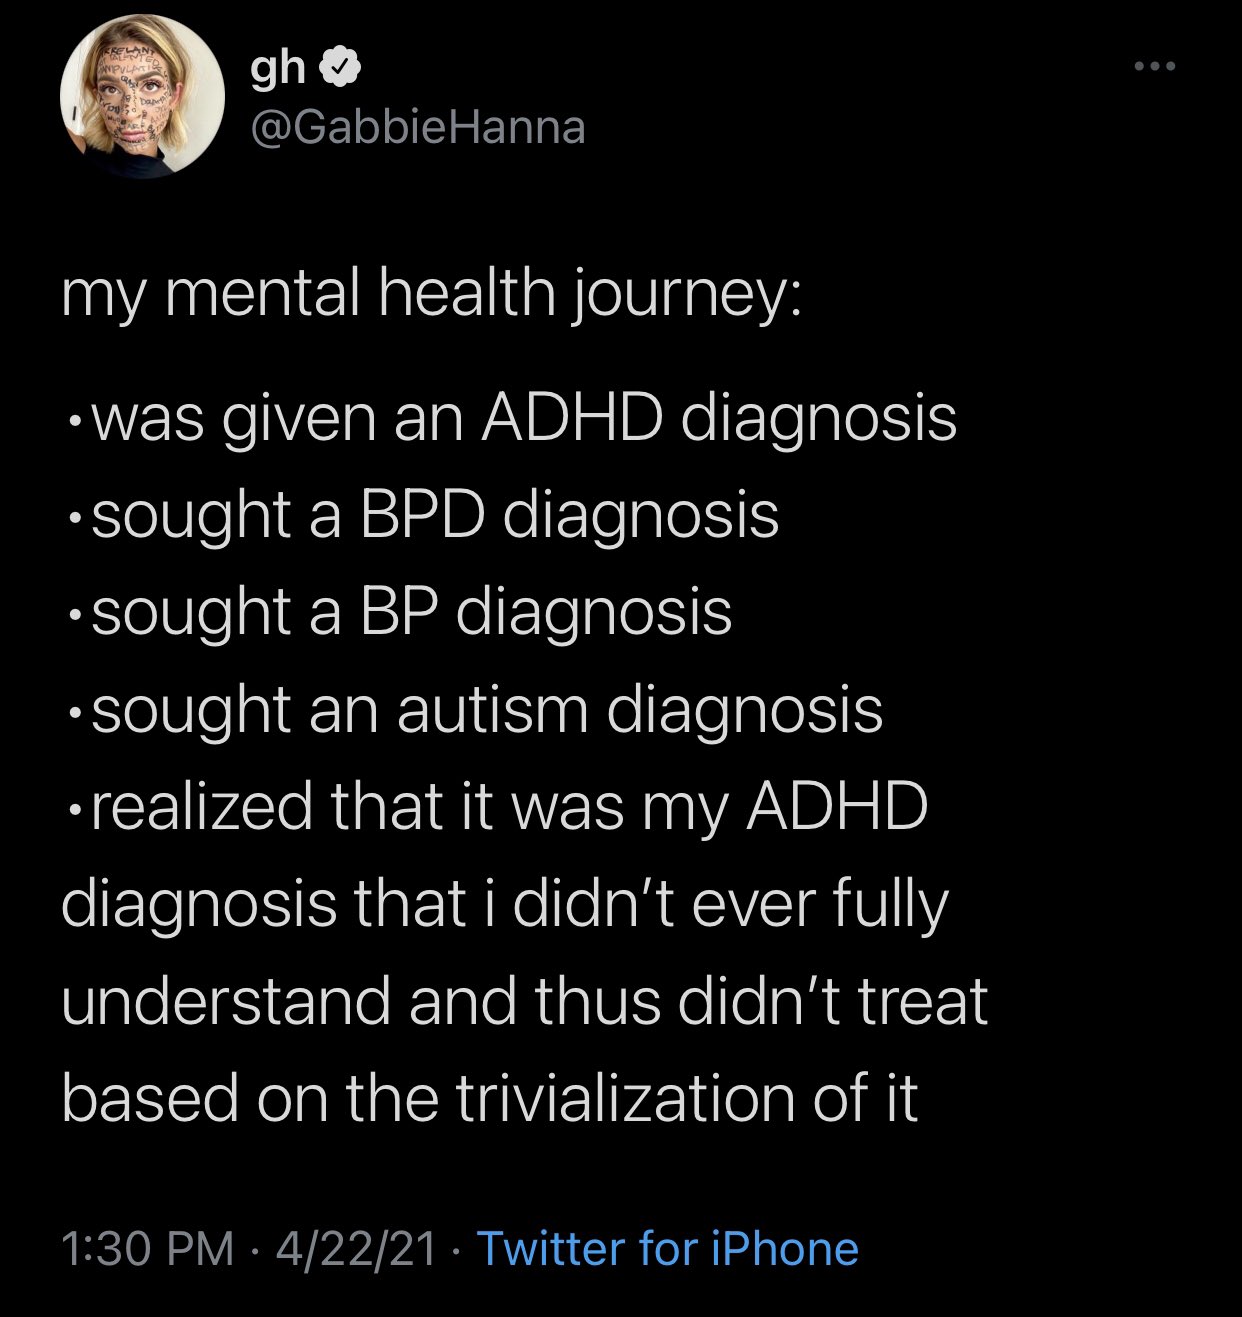Screen dimensions: 1242x1317
Task: Click the 'sought a BP diagnosis' line
Action: click(x=397, y=612)
